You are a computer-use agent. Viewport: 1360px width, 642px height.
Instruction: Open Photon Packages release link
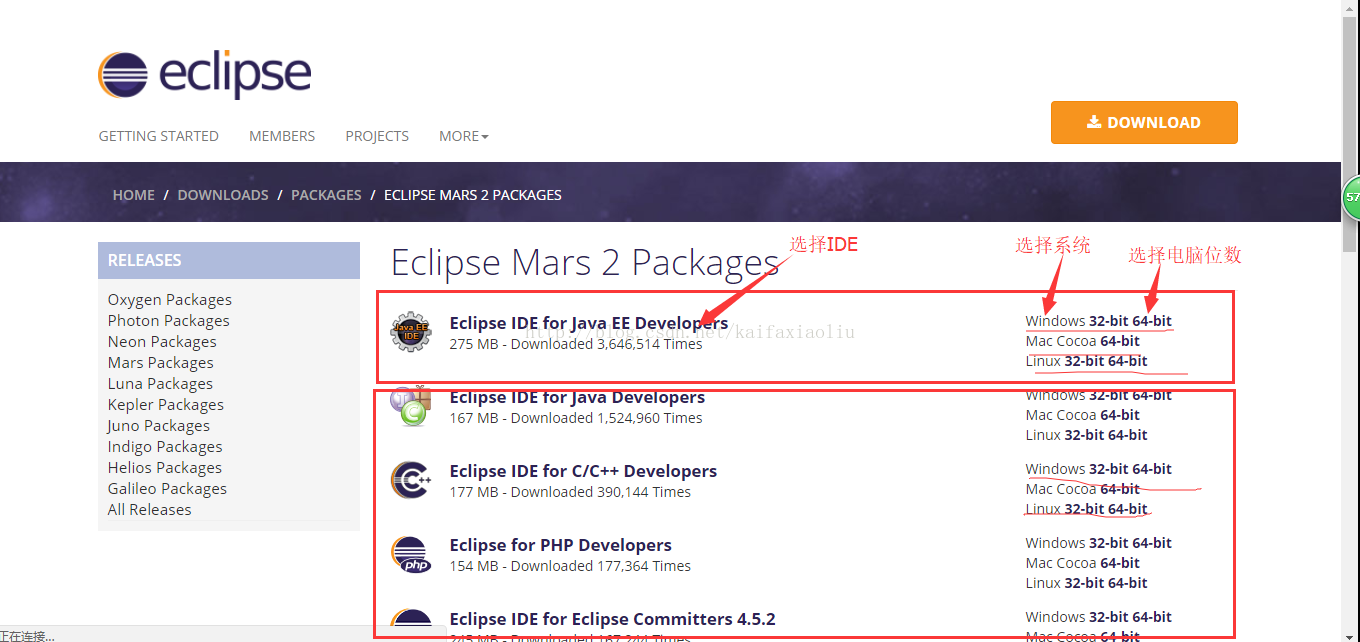pos(169,321)
